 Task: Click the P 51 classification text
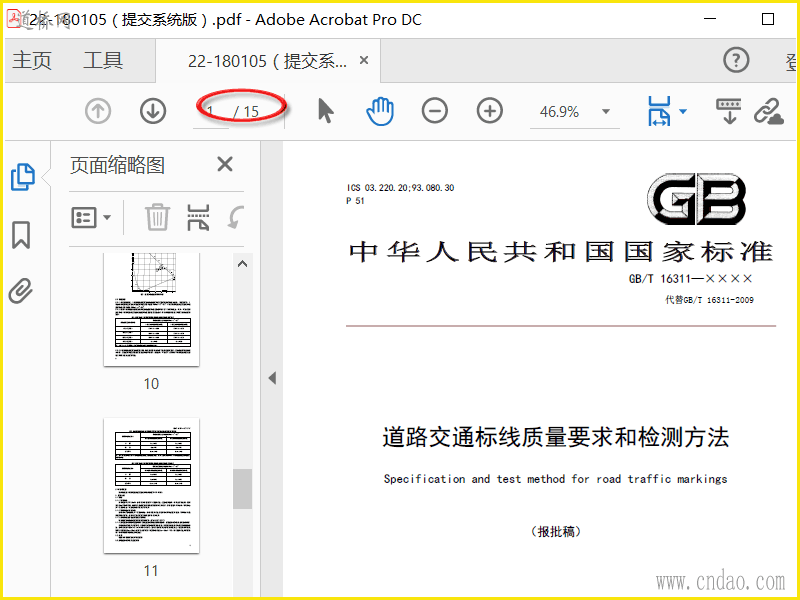(x=355, y=201)
